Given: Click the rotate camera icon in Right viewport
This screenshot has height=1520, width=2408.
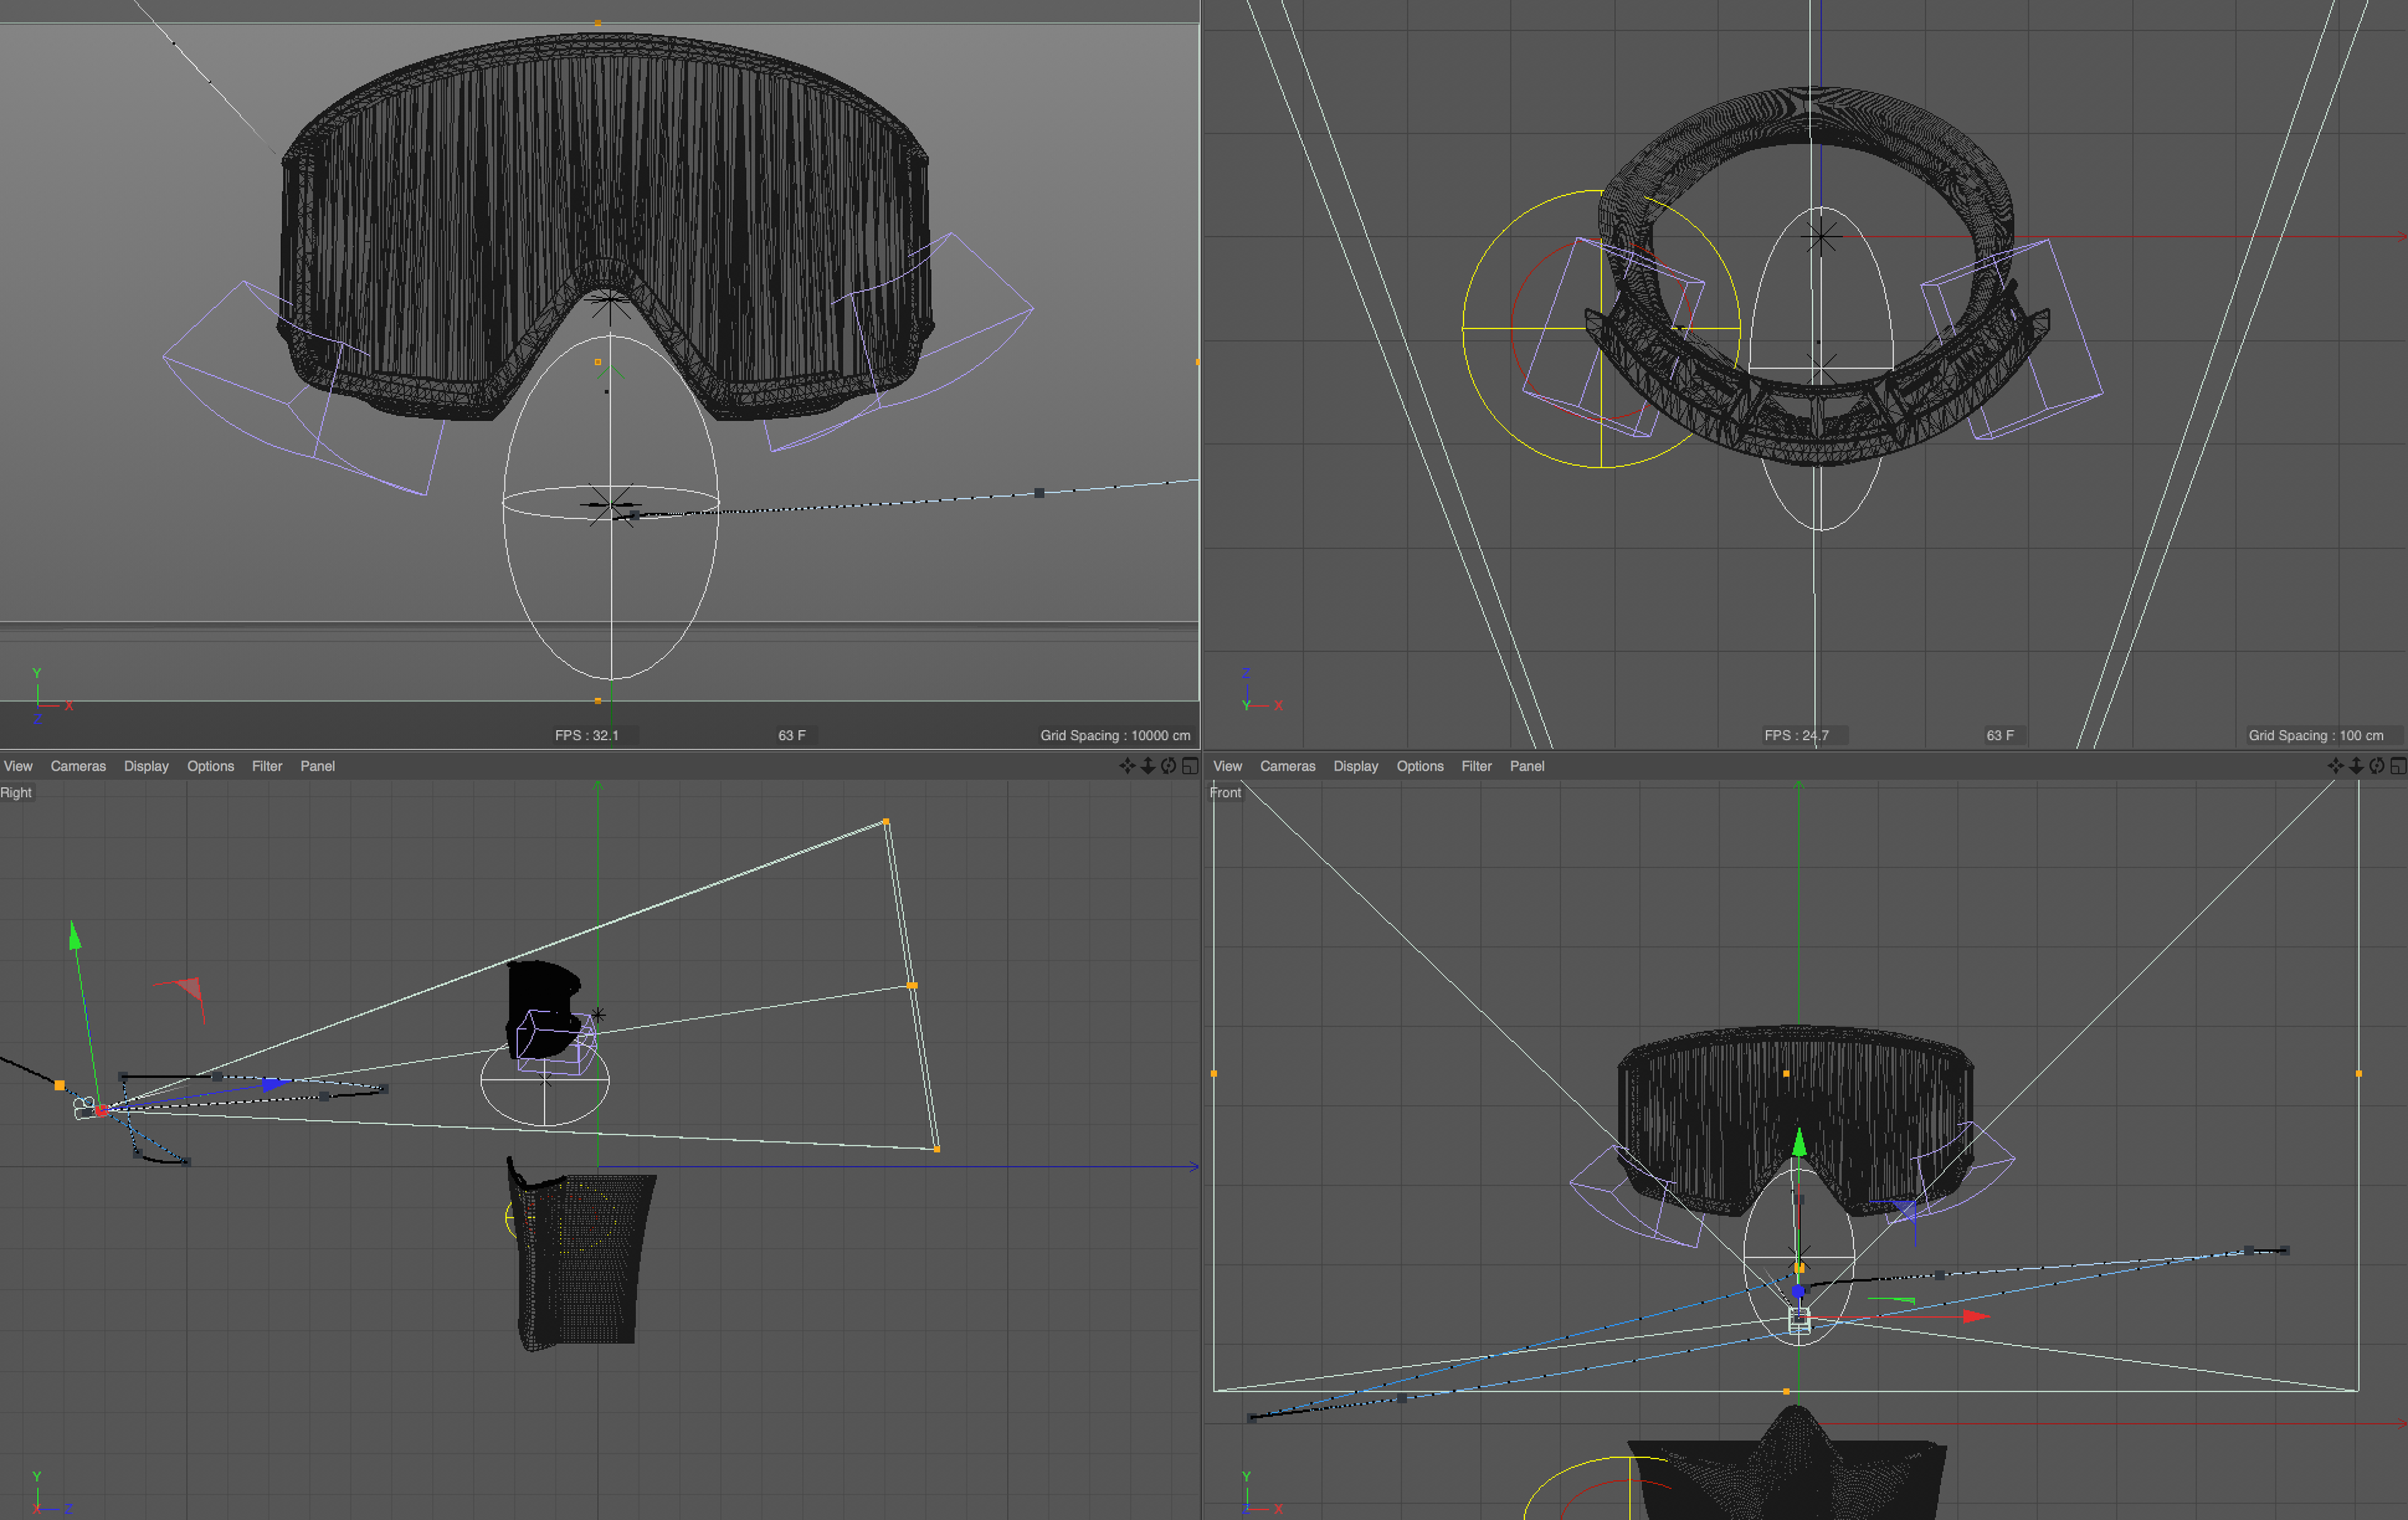Looking at the screenshot, I should pos(1168,766).
